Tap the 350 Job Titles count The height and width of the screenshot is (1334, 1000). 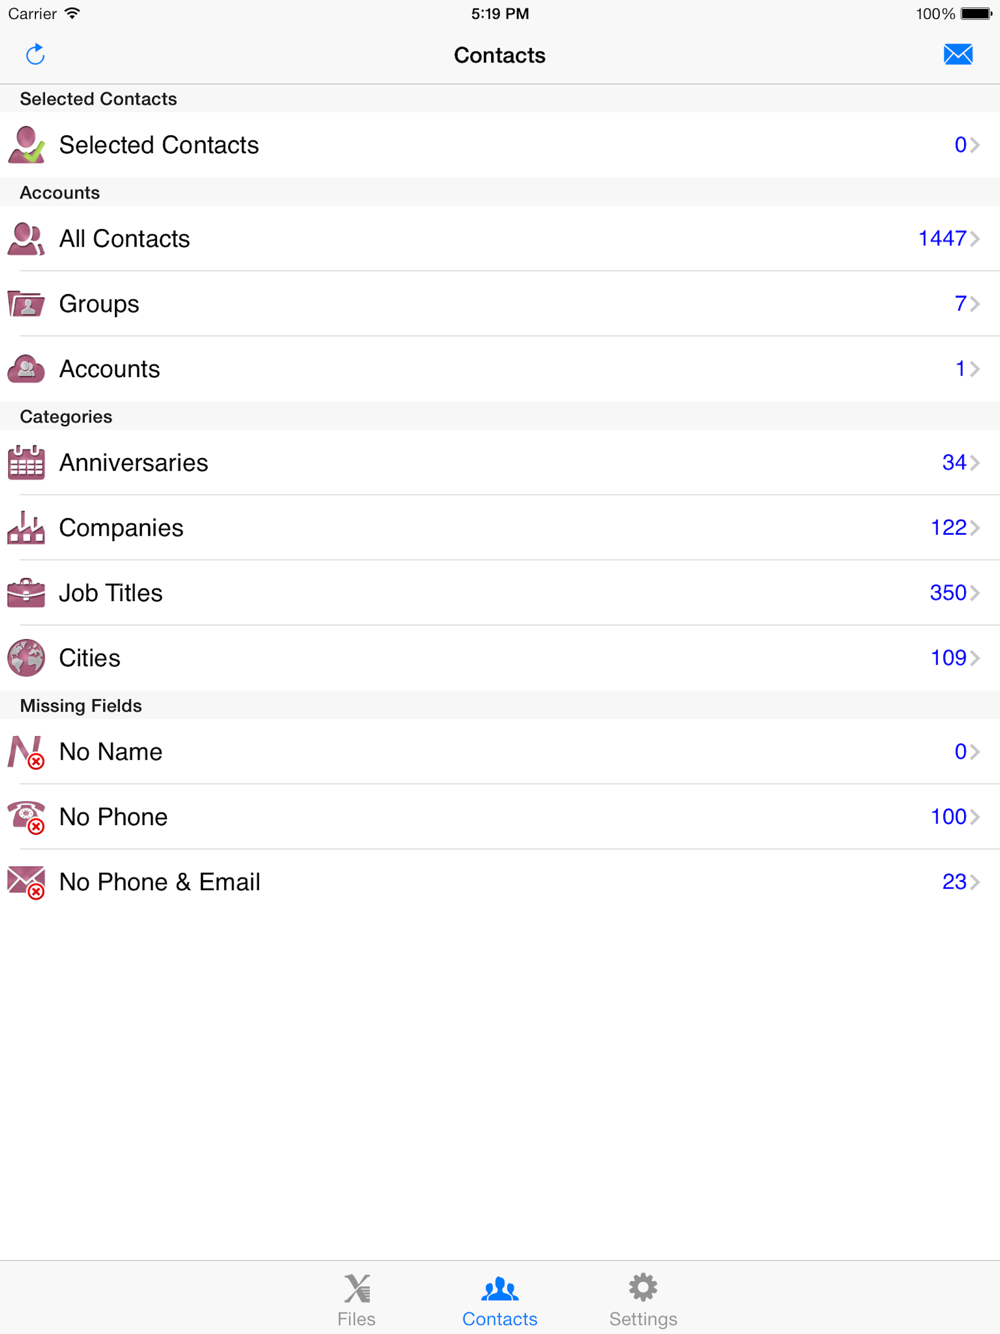(x=948, y=592)
